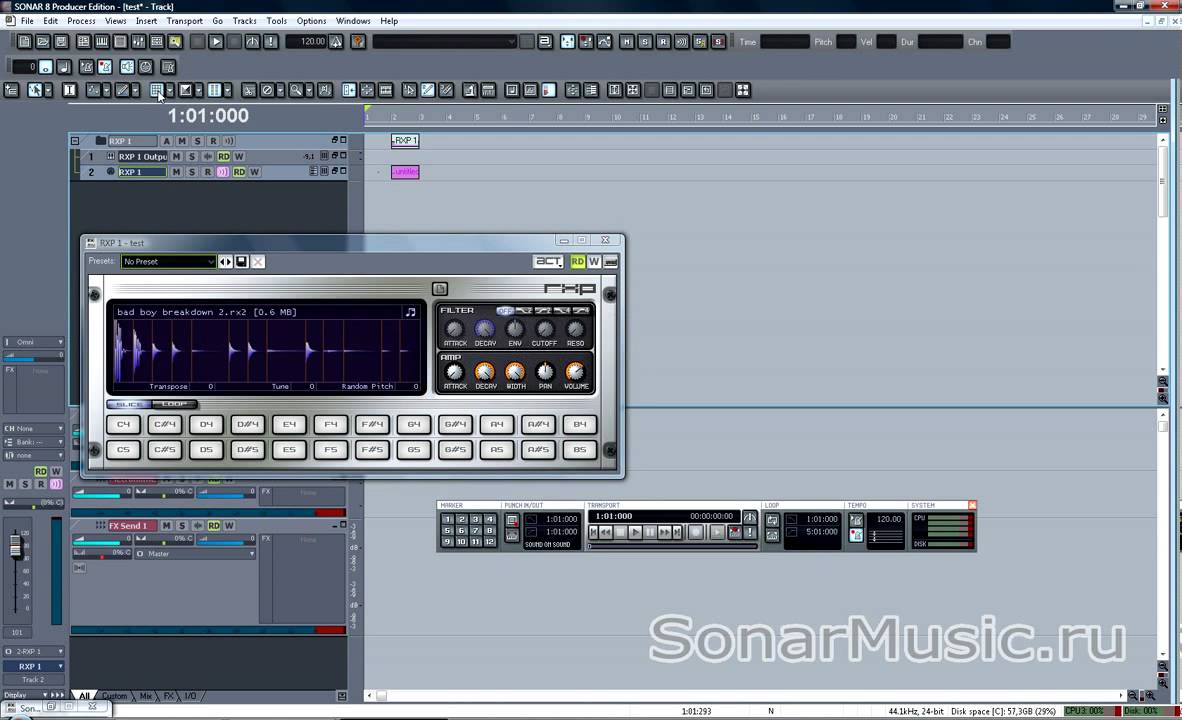The height and width of the screenshot is (720, 1182).
Task: Toggle write W button in RXP window
Action: pyautogui.click(x=594, y=262)
